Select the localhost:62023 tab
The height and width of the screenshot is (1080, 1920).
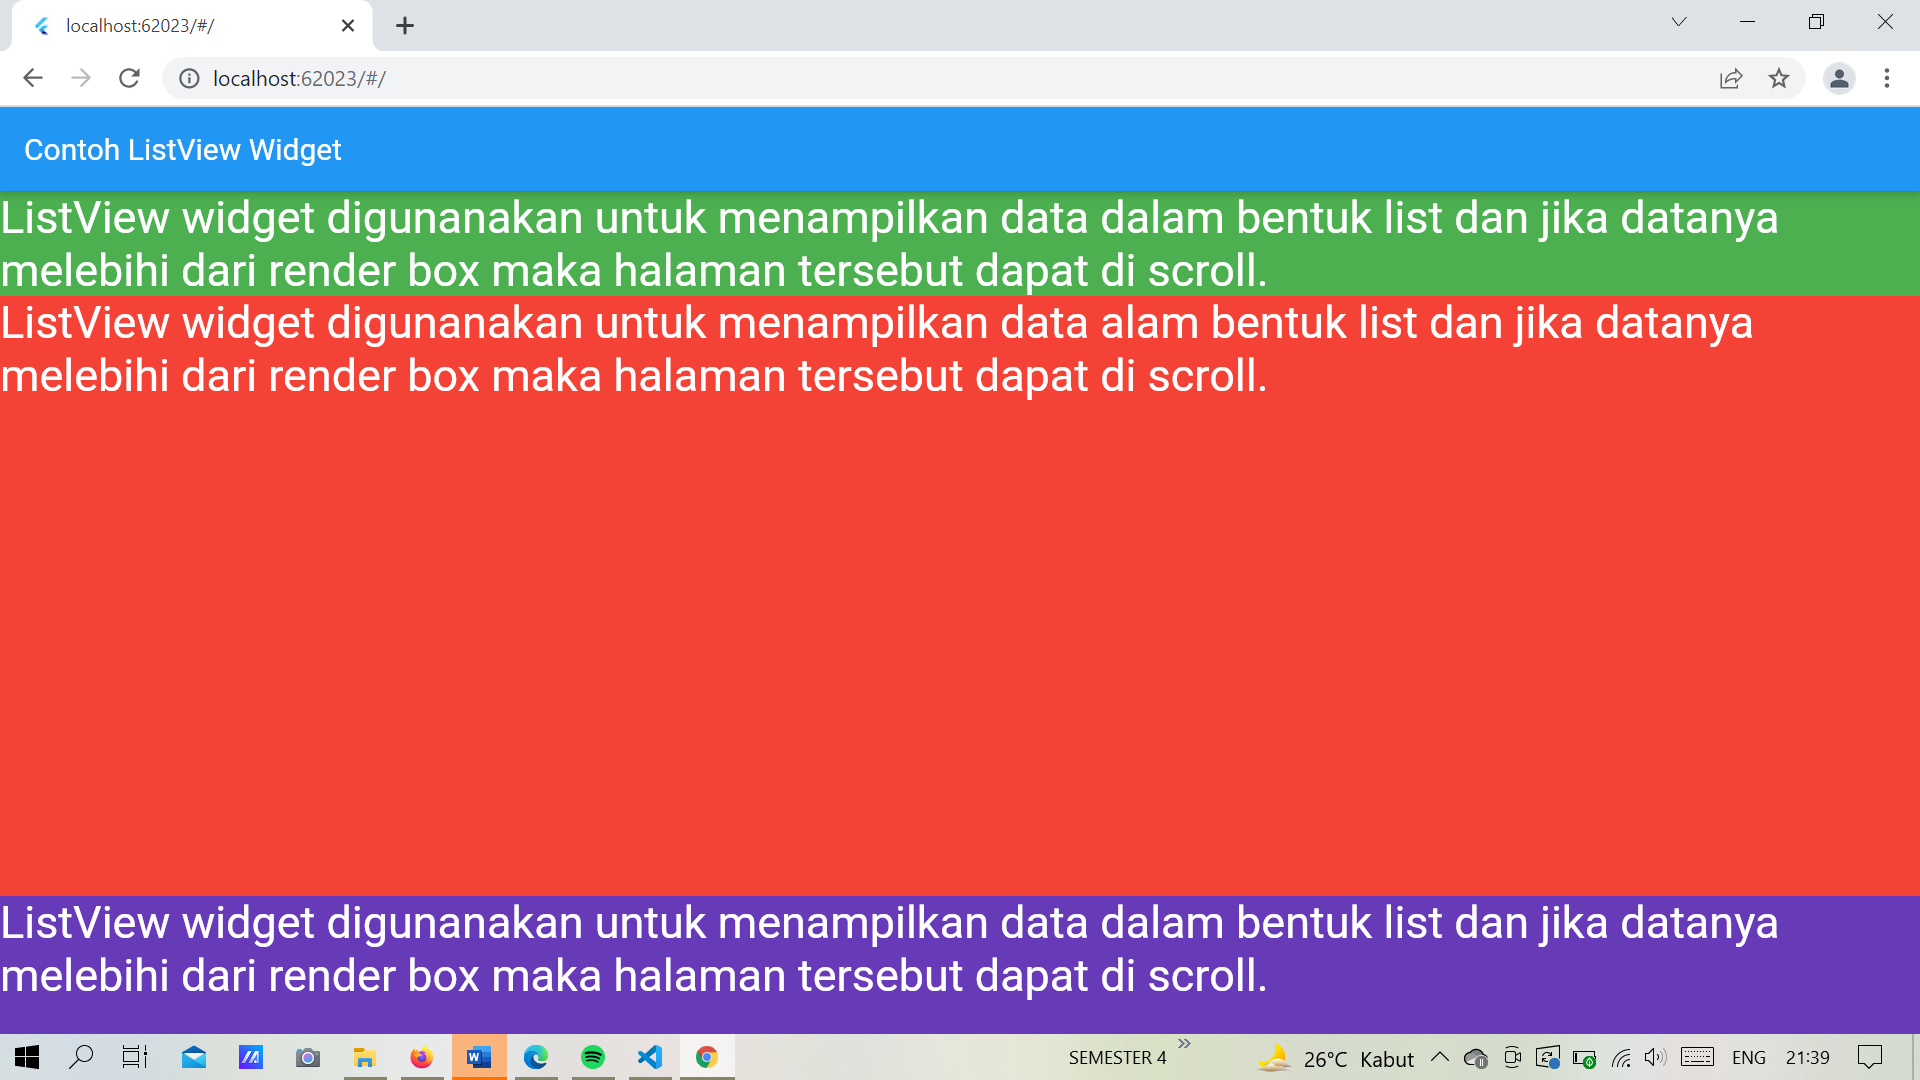[180, 26]
